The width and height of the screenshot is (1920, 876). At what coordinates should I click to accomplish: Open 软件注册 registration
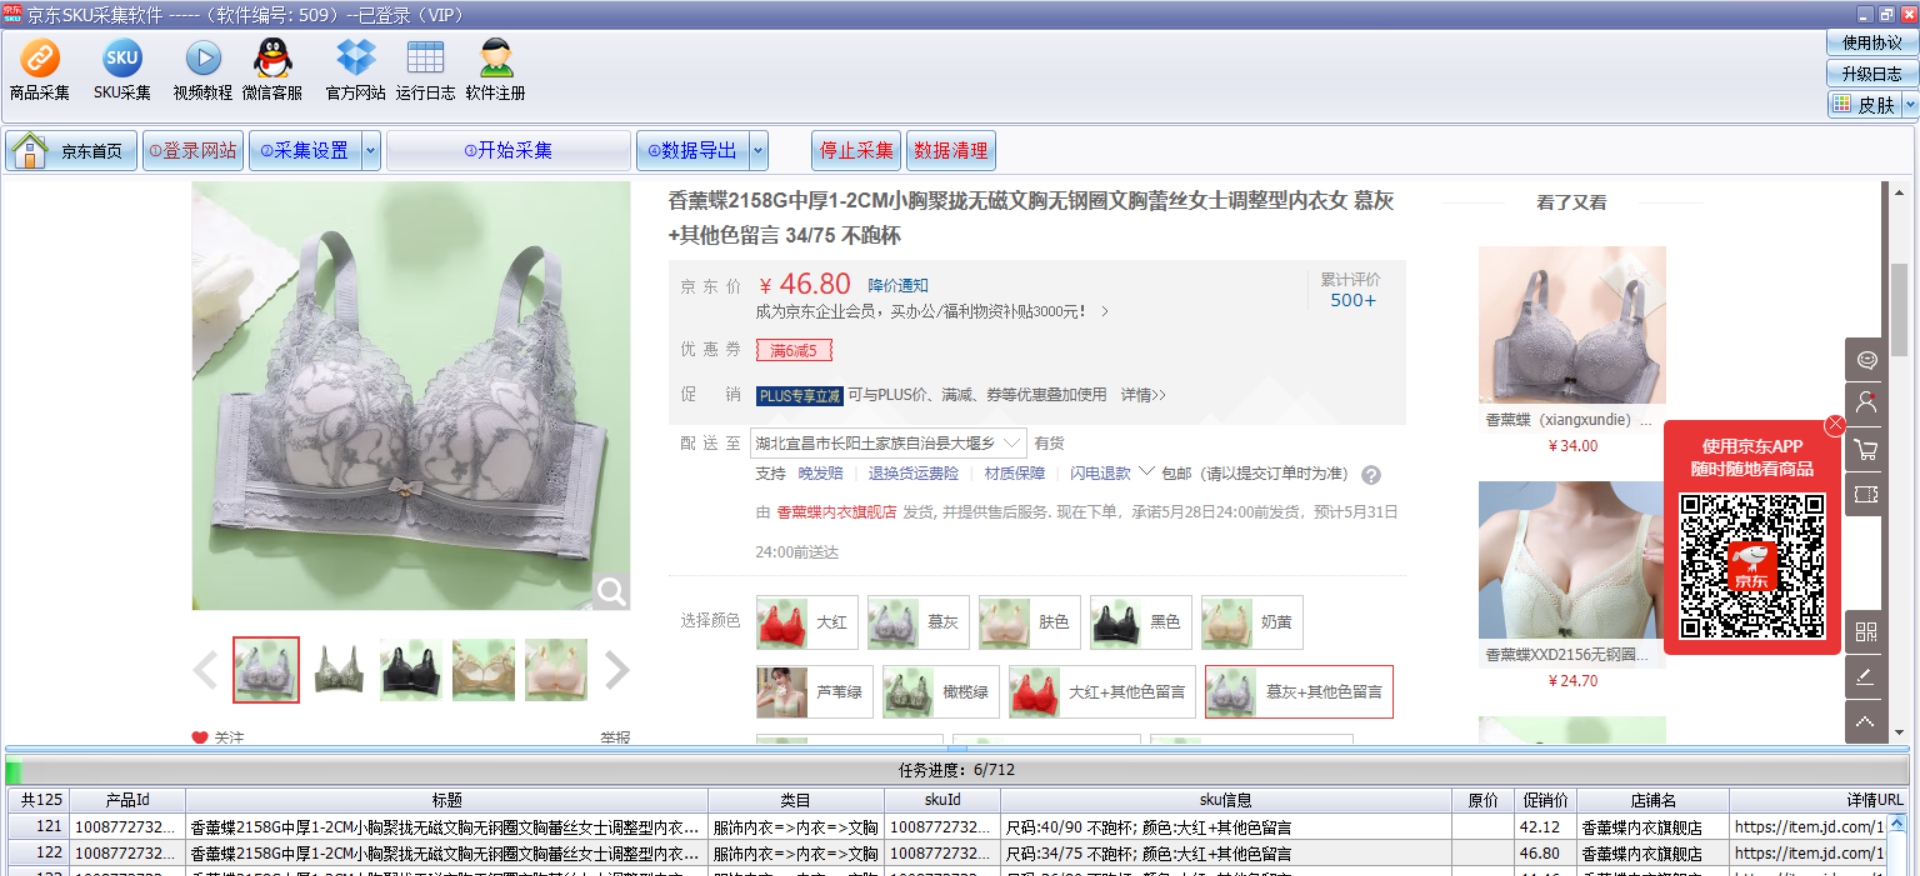495,70
